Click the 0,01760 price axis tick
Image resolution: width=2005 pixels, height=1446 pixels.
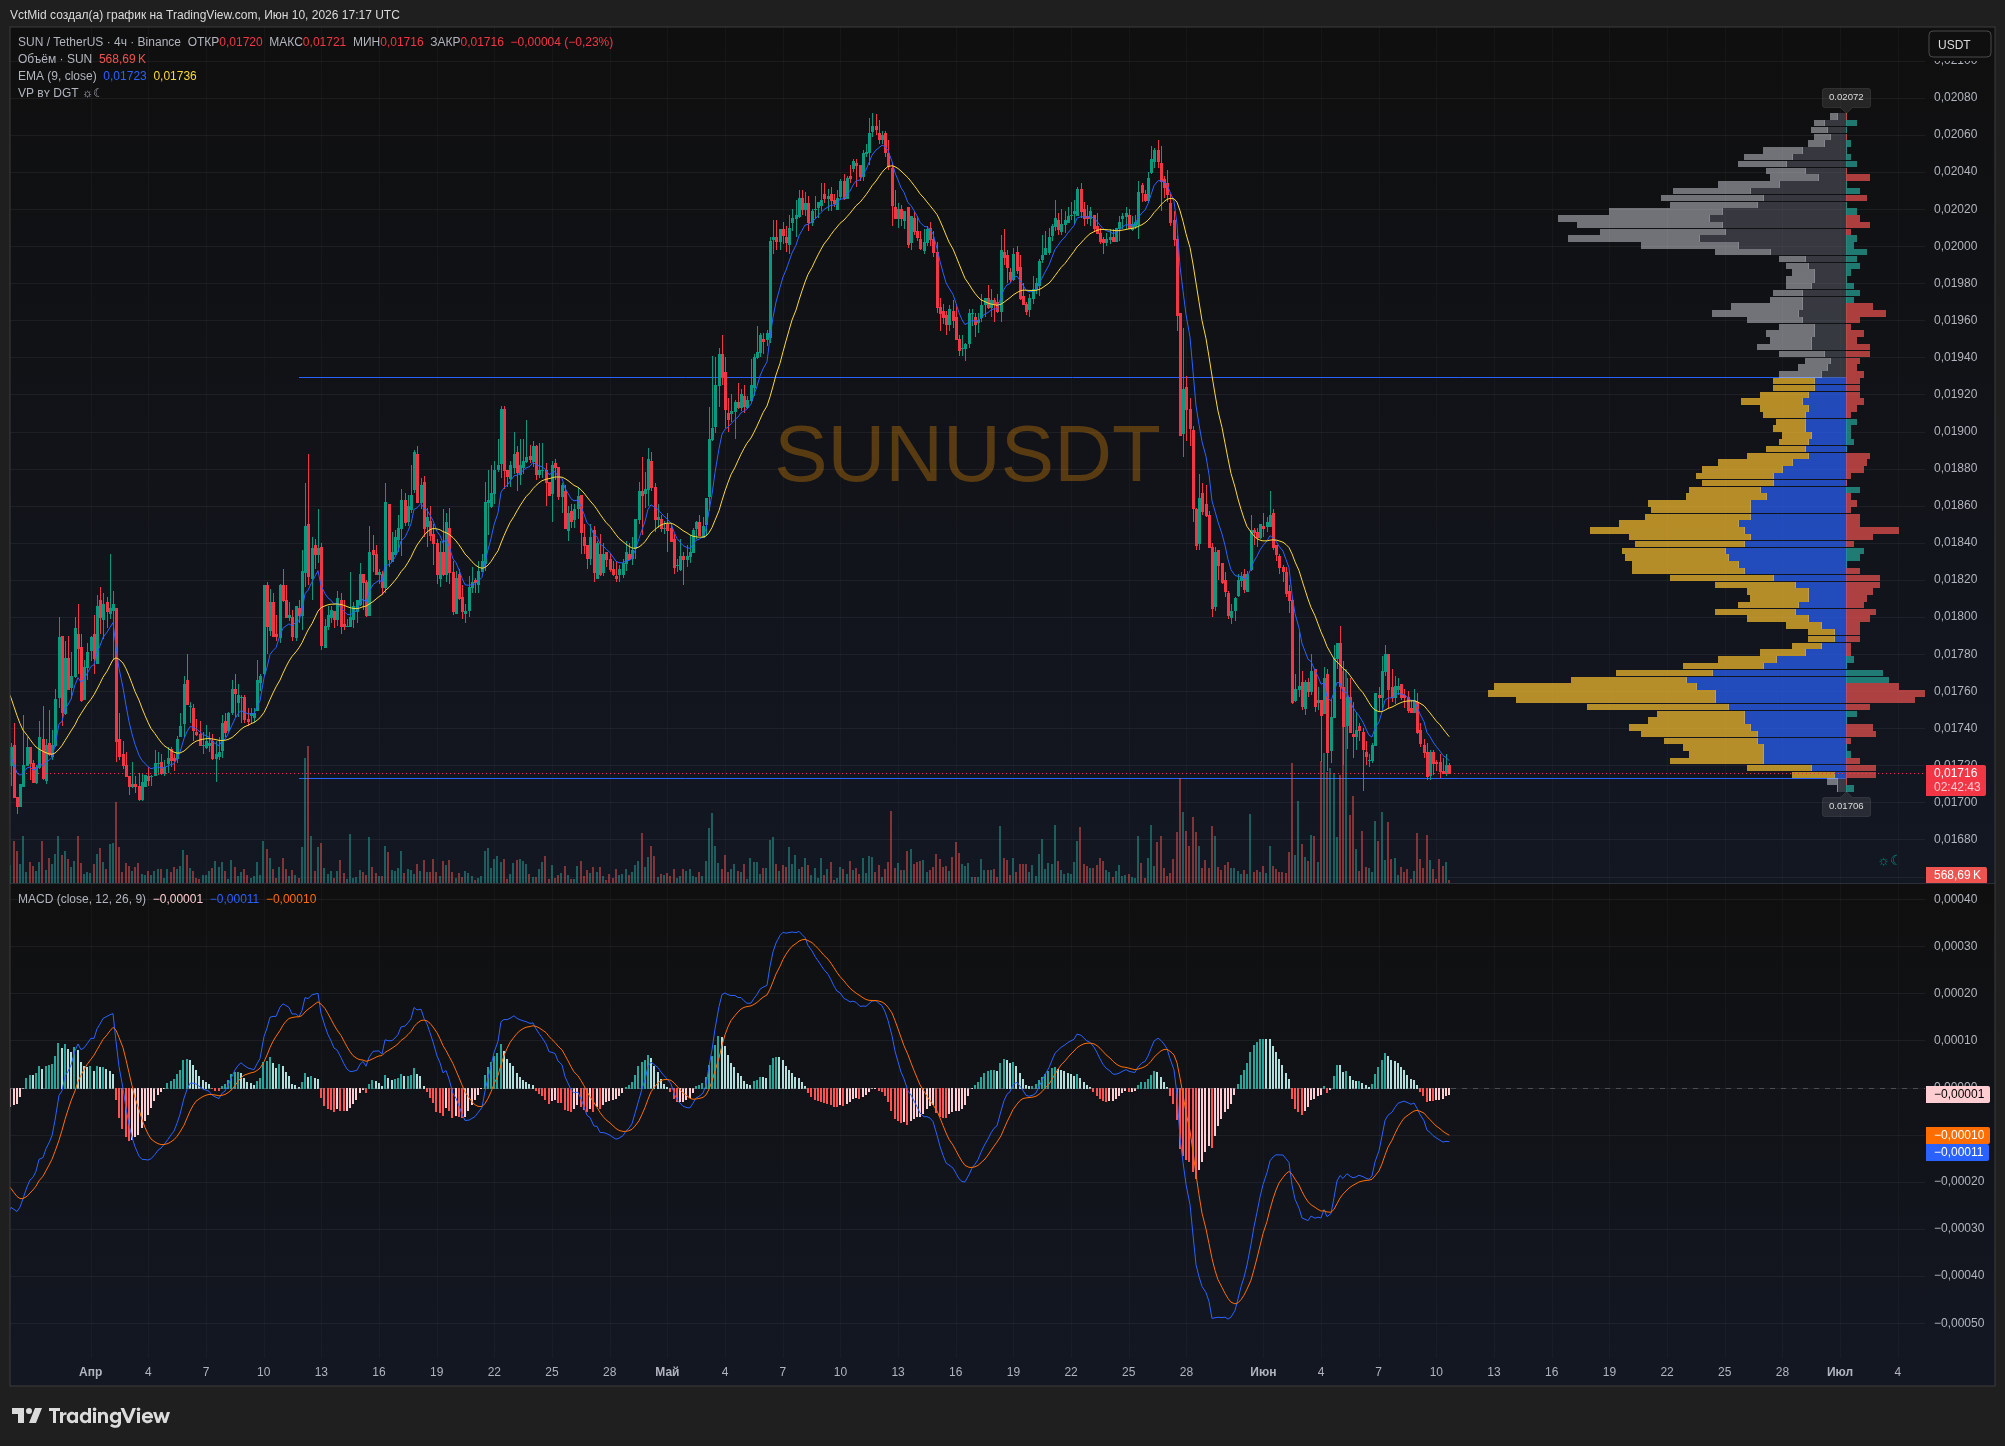pyautogui.click(x=1955, y=691)
